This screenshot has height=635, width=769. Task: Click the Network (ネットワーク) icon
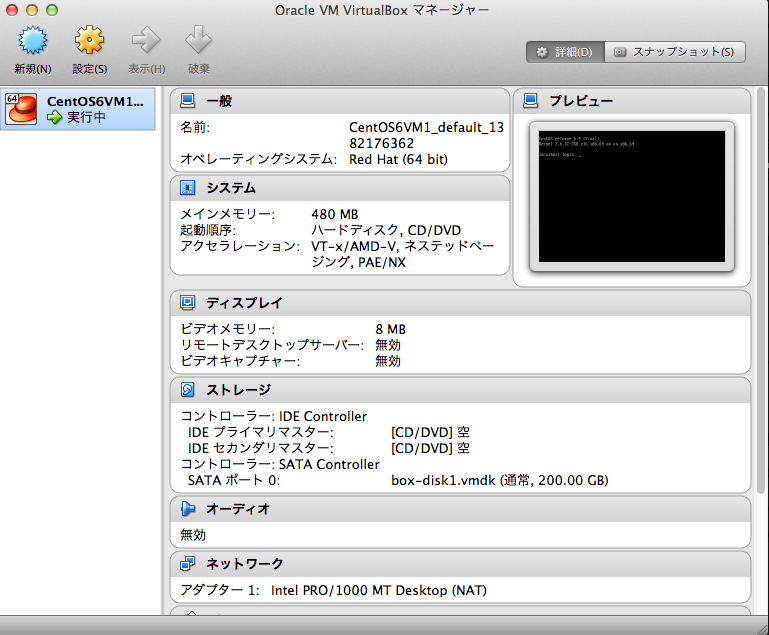187,563
